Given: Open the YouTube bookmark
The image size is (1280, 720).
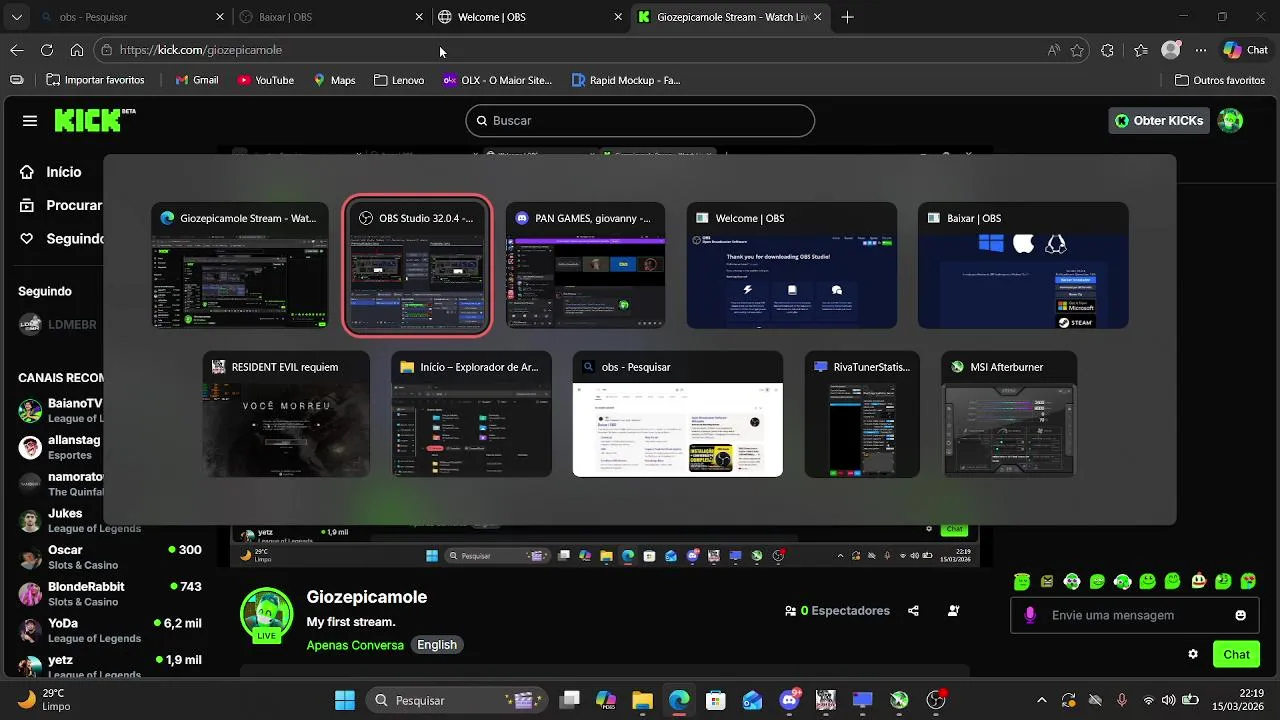Looking at the screenshot, I should coord(265,80).
